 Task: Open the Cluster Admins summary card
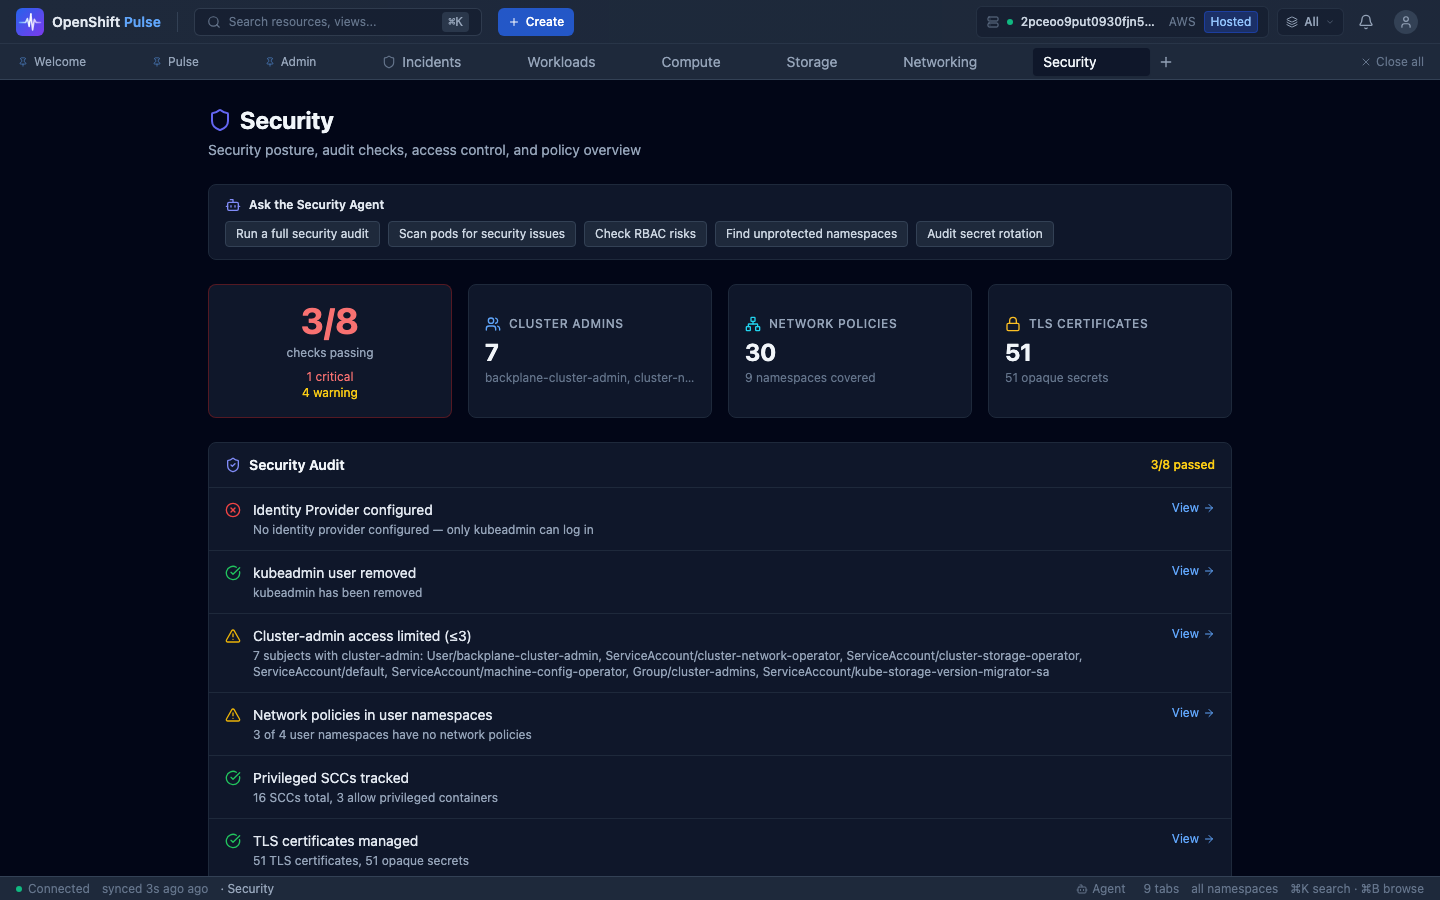pos(589,351)
